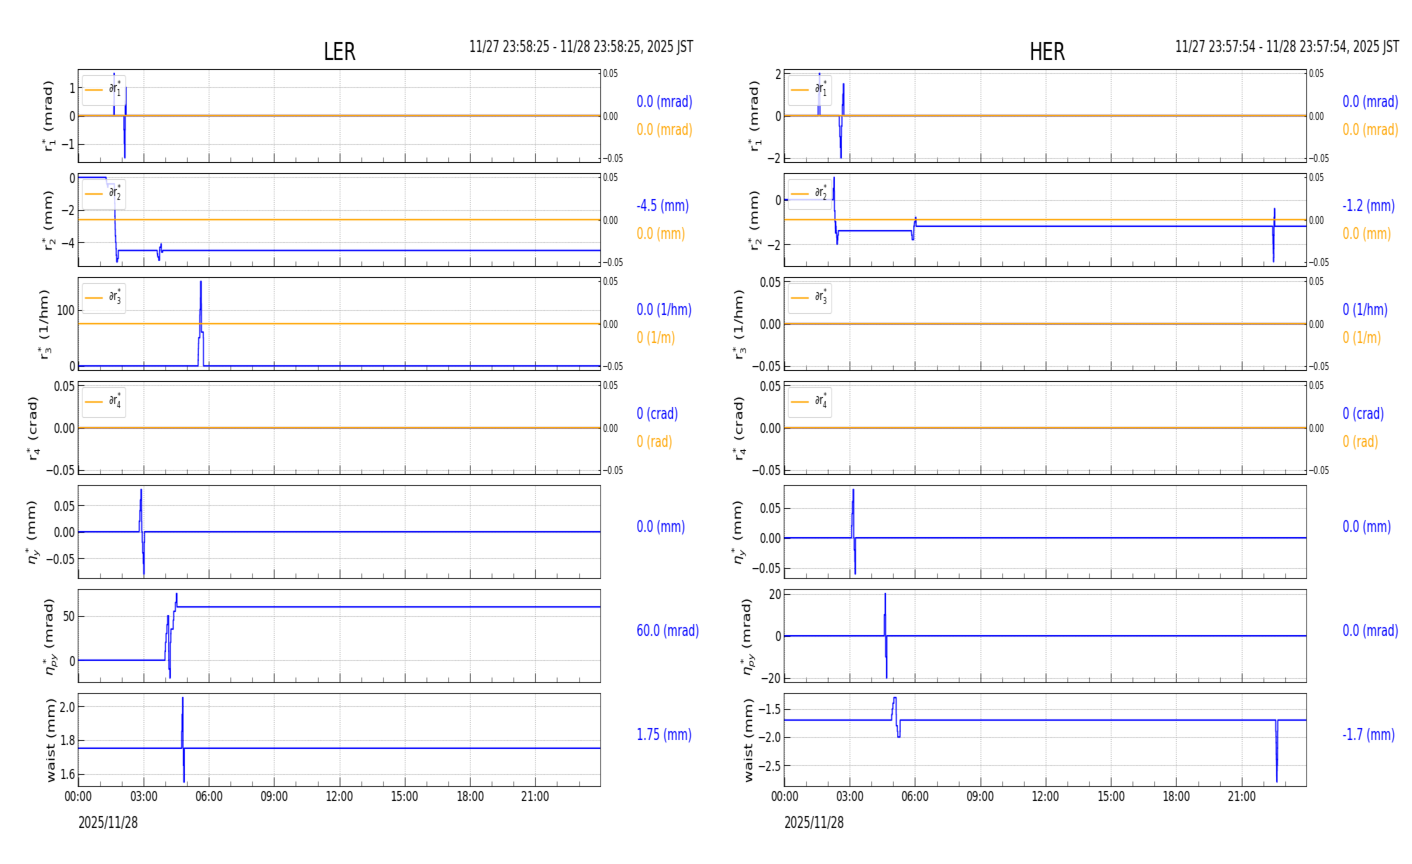Select the LER time range ending 23:58:25

(581, 47)
